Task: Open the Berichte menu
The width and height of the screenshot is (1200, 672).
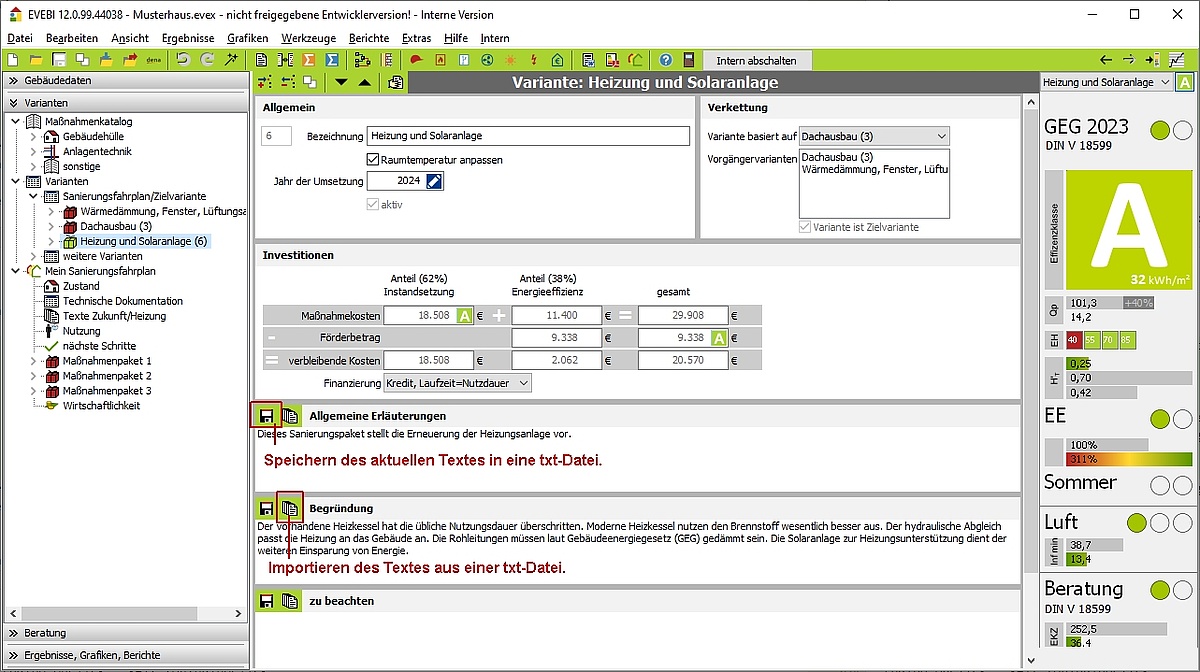Action: tap(369, 38)
